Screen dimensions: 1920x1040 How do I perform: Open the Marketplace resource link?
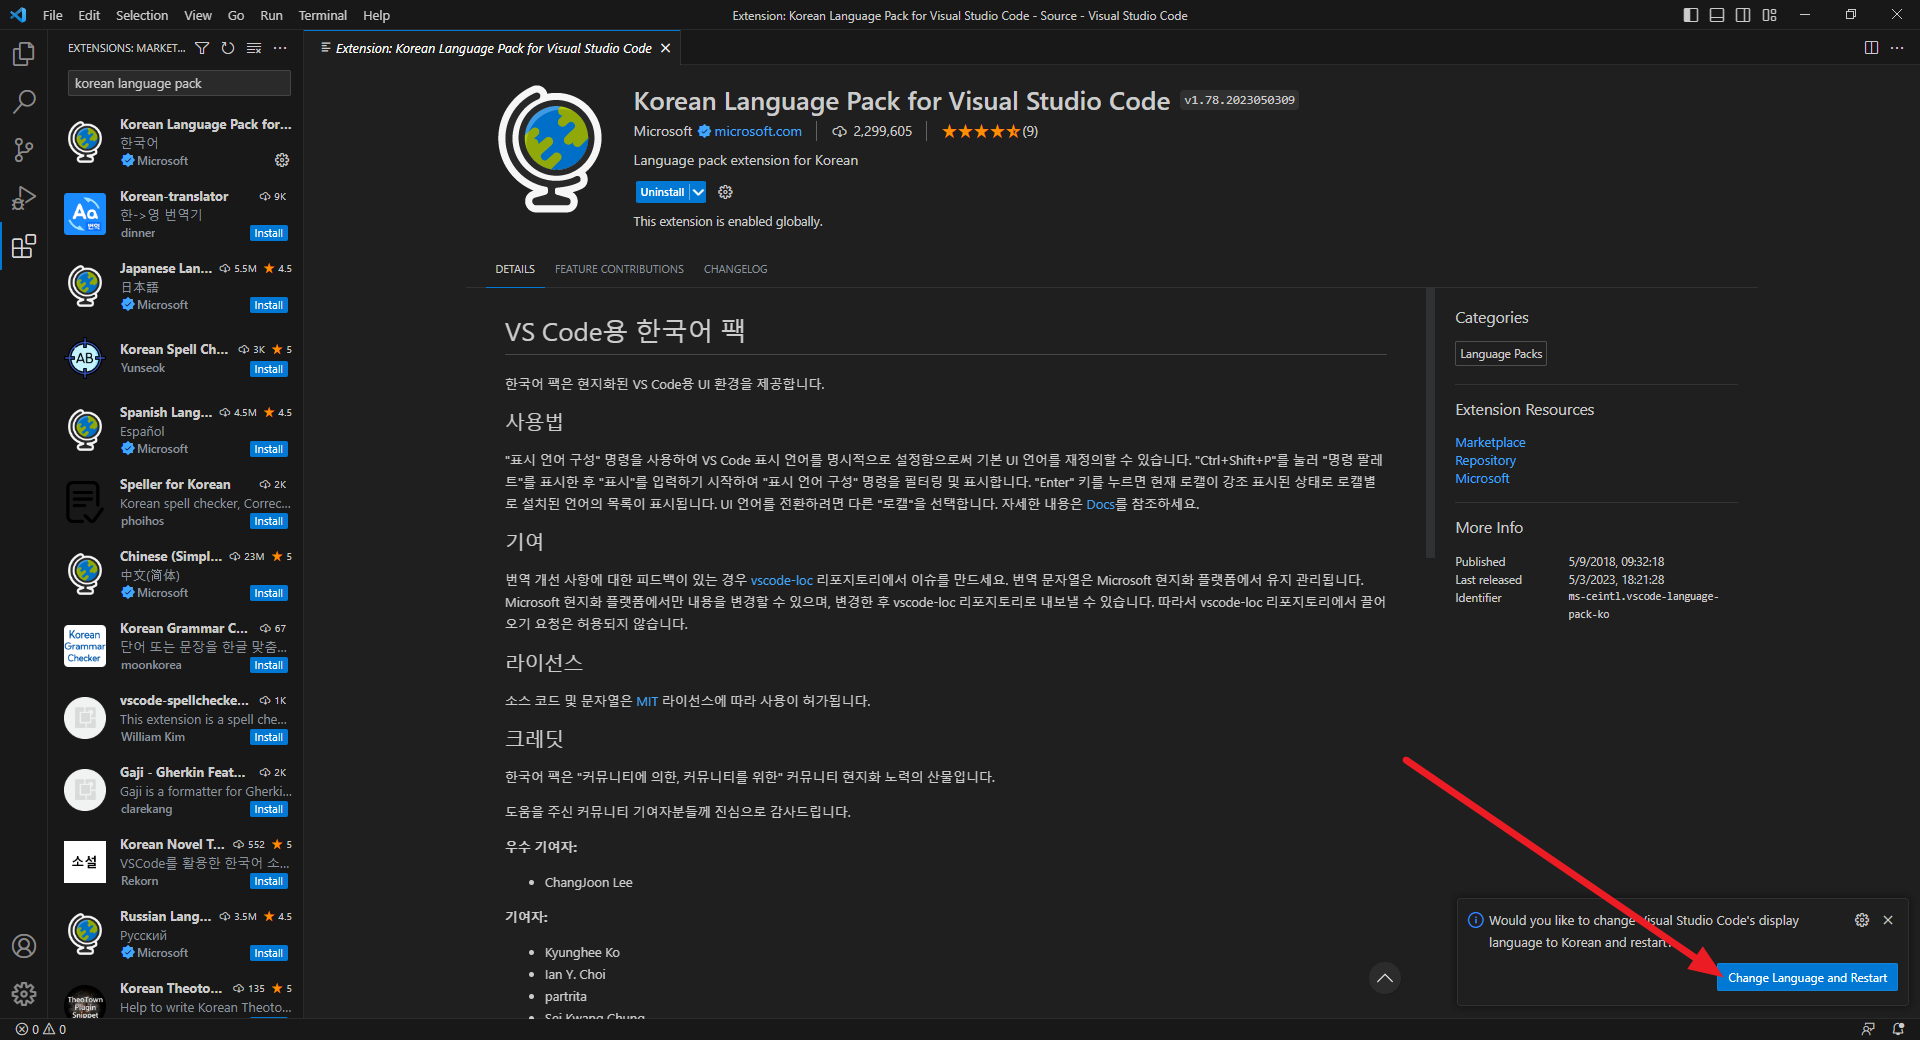tap(1490, 442)
